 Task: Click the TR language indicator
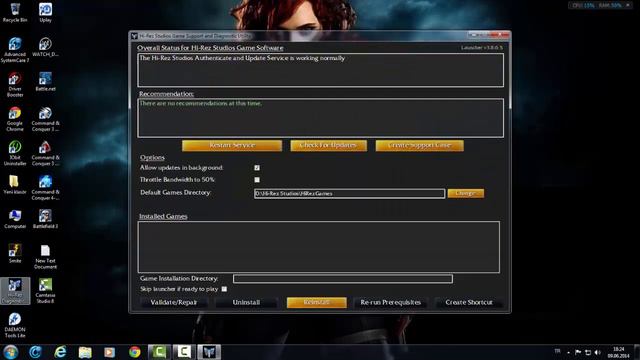click(558, 351)
